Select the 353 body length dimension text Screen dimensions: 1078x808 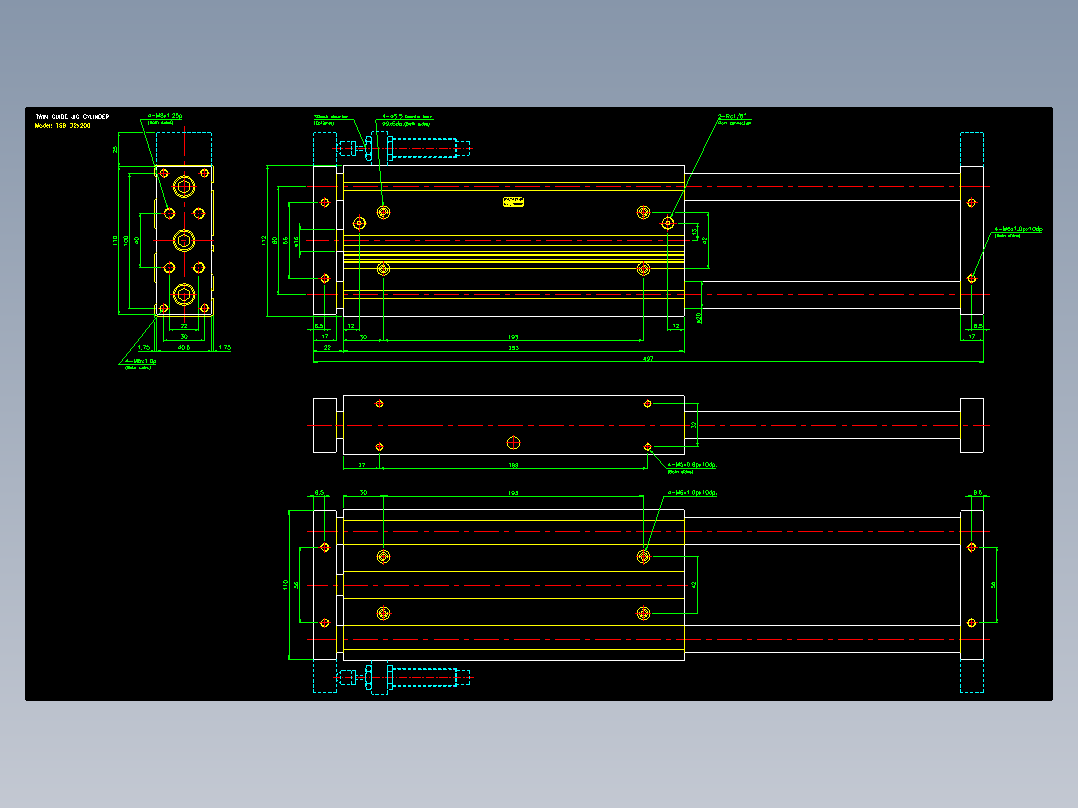coord(513,348)
